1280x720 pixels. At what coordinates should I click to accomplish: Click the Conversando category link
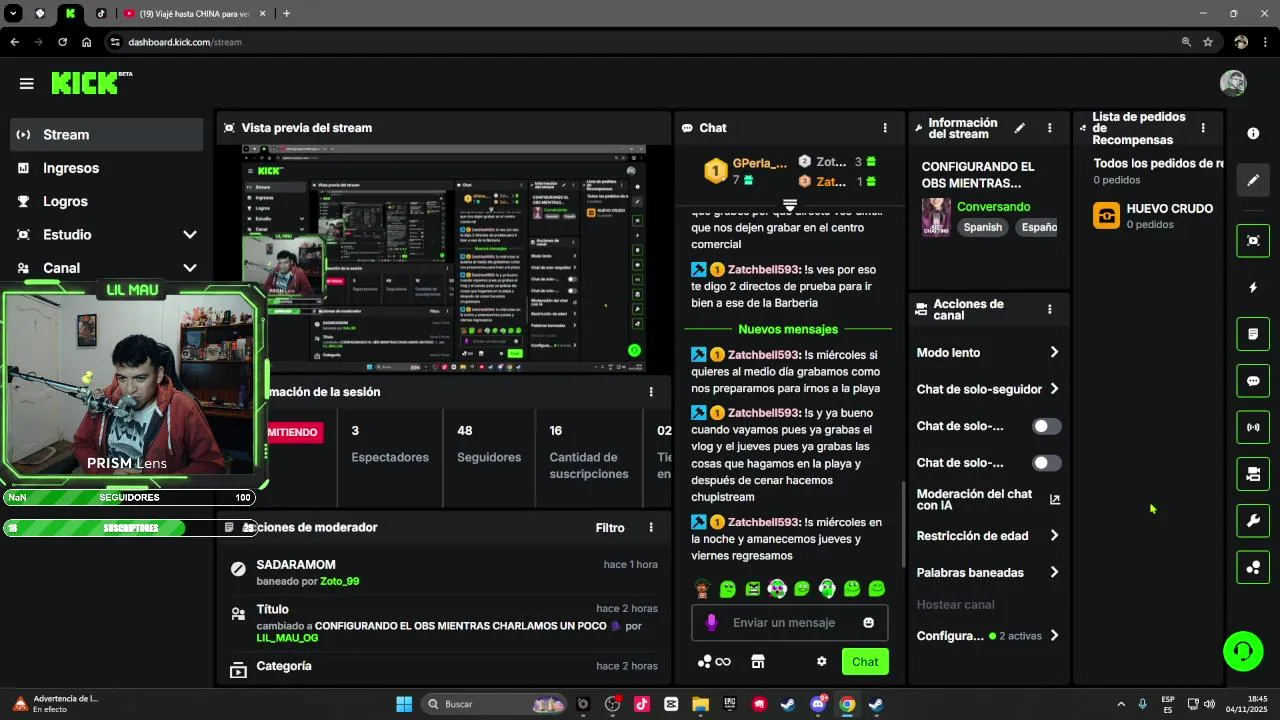(x=993, y=207)
